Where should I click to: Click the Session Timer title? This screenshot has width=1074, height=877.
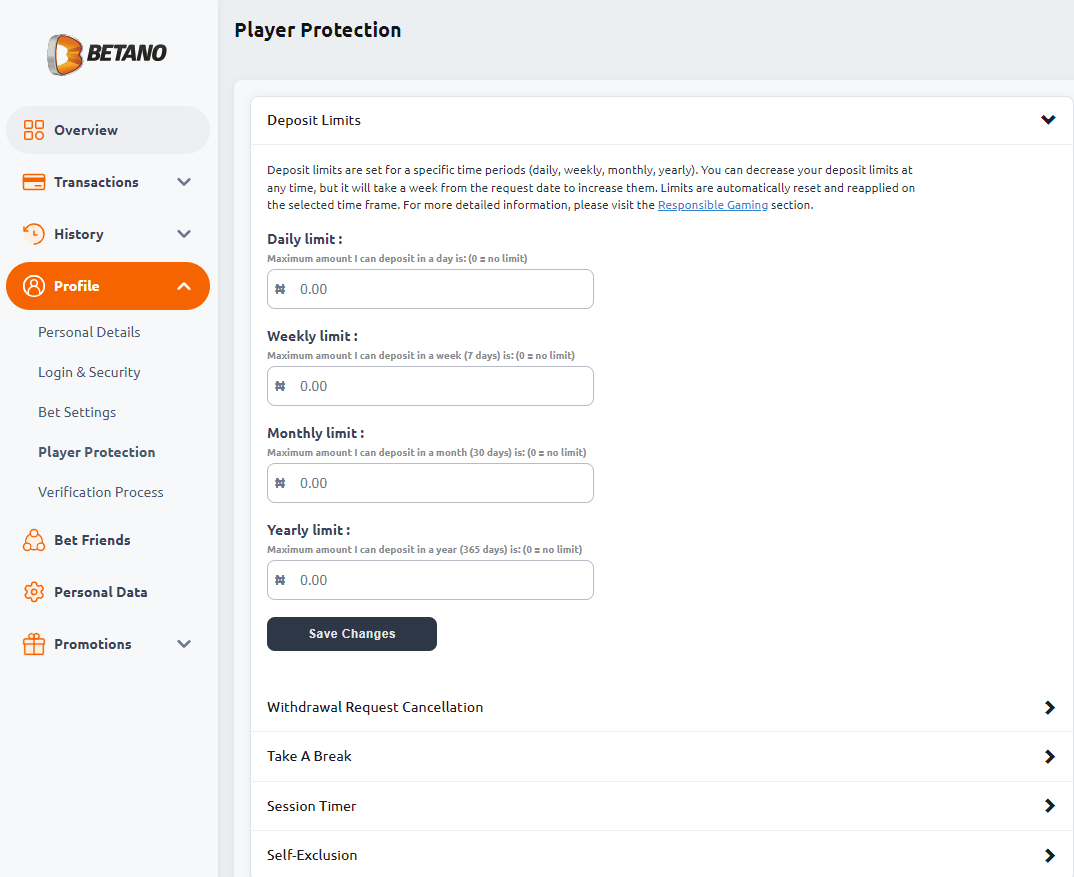point(312,806)
